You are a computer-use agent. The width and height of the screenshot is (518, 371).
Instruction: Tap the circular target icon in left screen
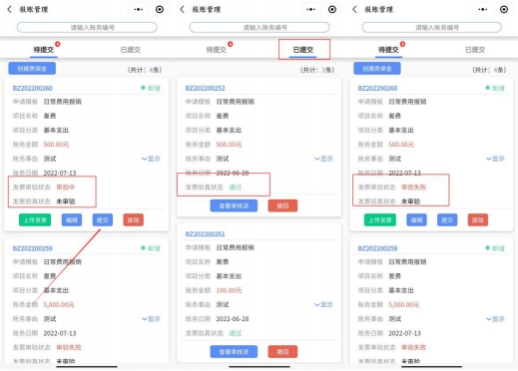tap(160, 9)
